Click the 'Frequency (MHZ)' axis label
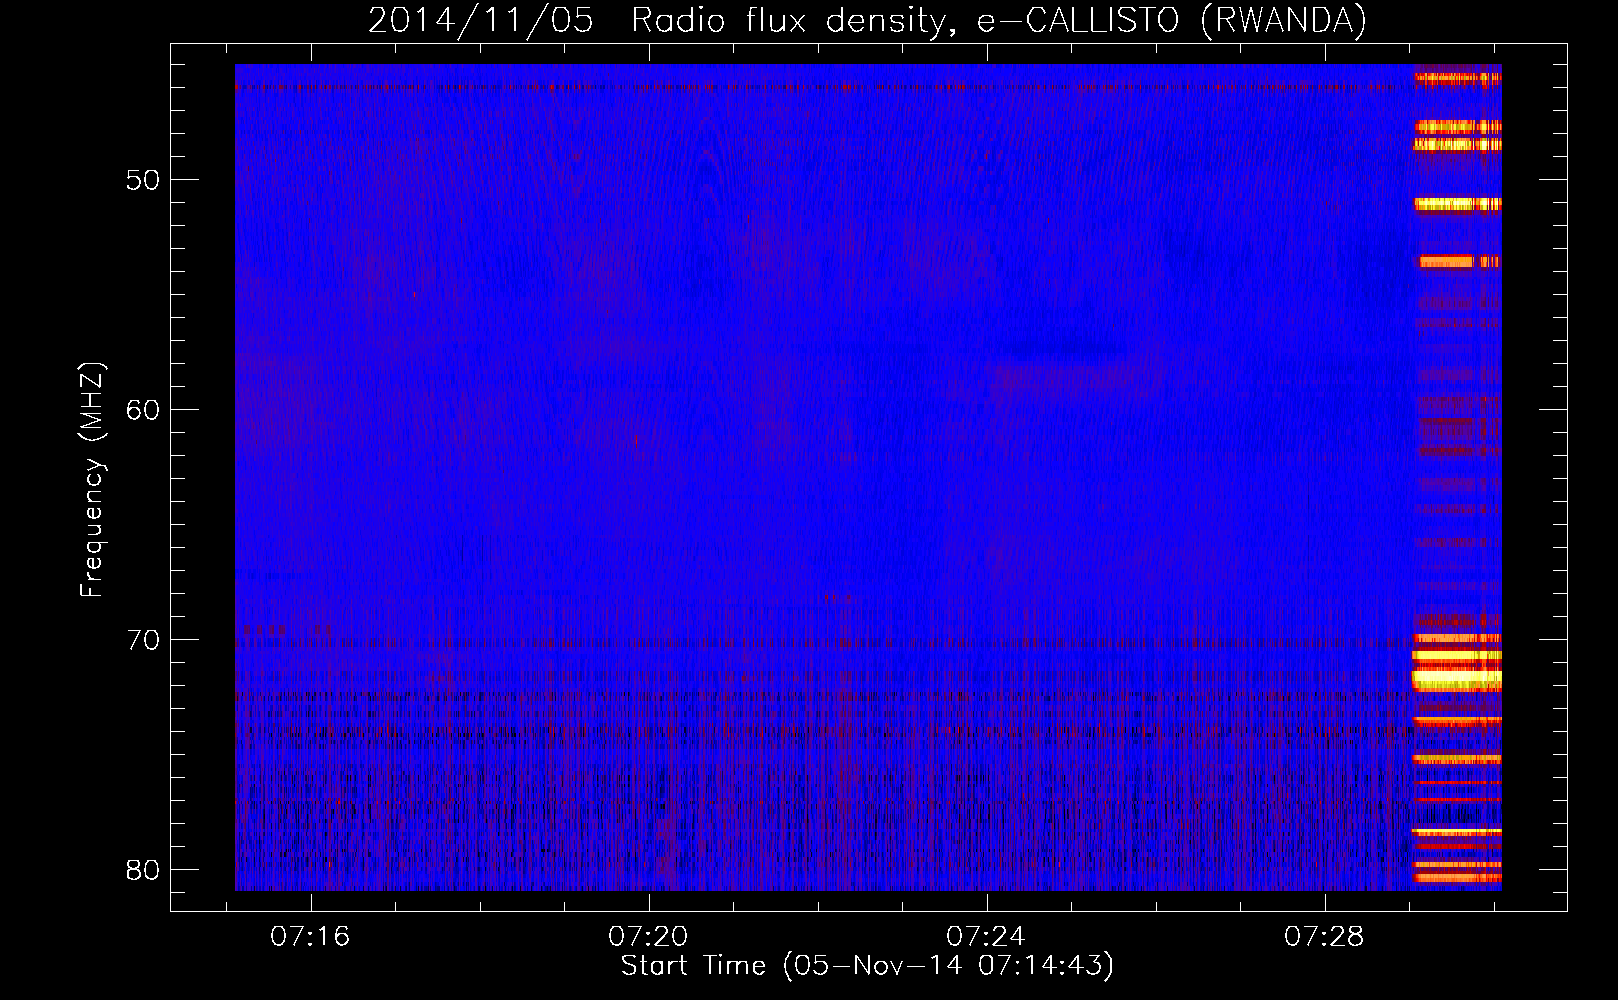Viewport: 1618px width, 1000px height. (x=92, y=481)
